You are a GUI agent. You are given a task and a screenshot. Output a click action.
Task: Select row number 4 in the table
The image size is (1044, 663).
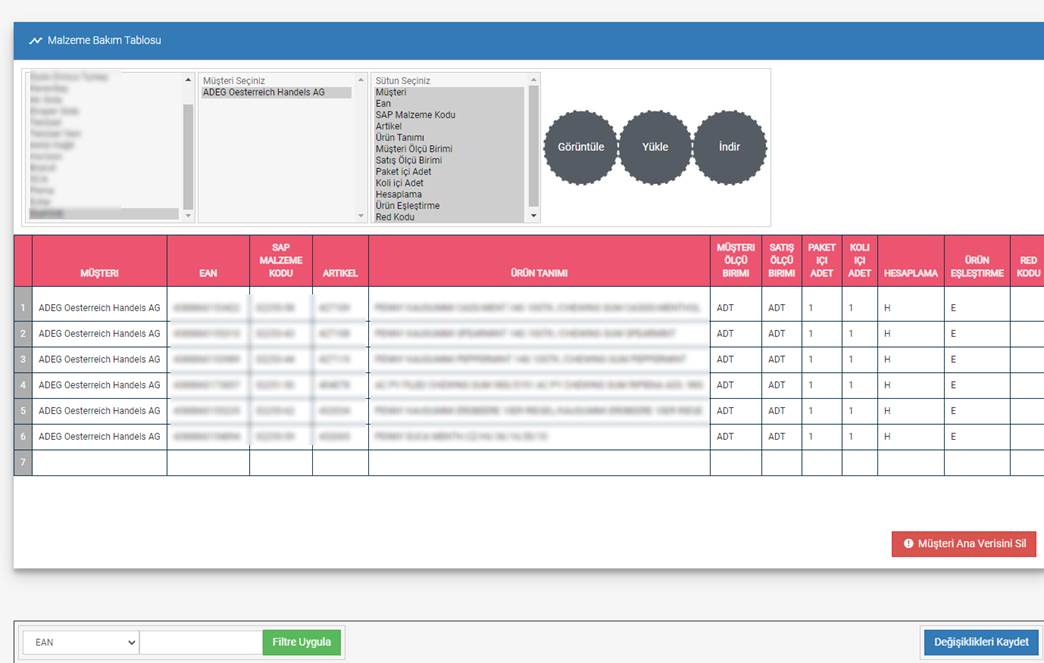[x=23, y=385]
